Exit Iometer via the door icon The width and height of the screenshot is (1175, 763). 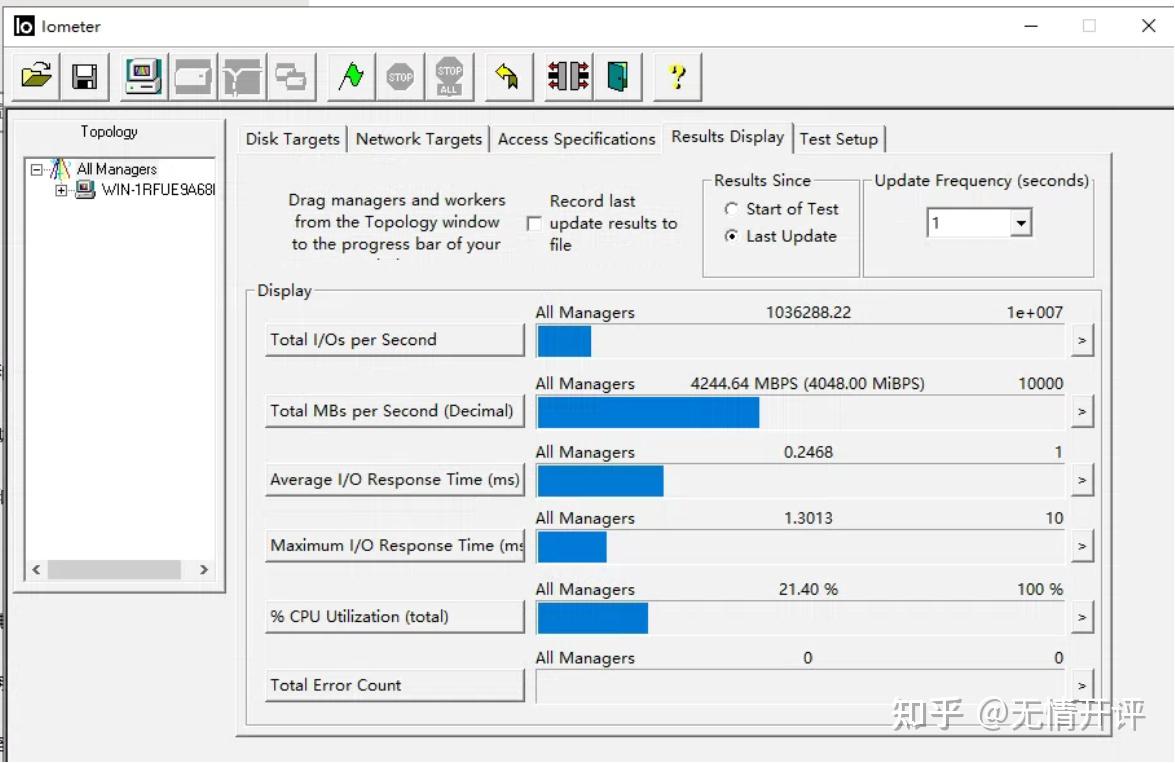pos(617,76)
